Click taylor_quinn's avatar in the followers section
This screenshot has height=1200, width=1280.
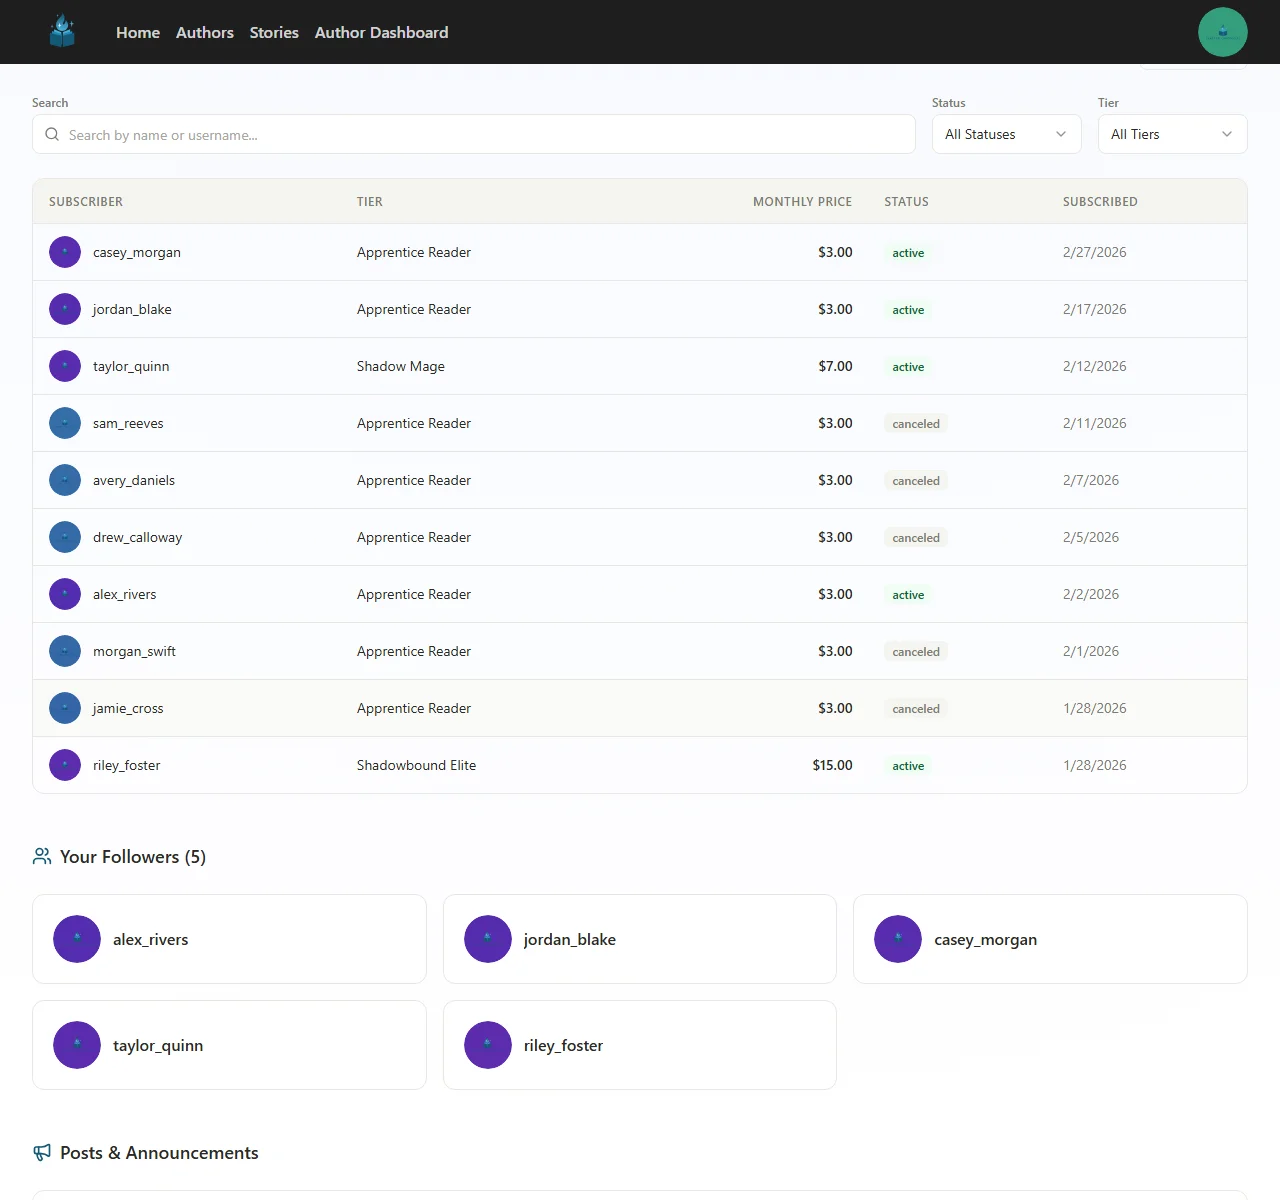tap(77, 1045)
